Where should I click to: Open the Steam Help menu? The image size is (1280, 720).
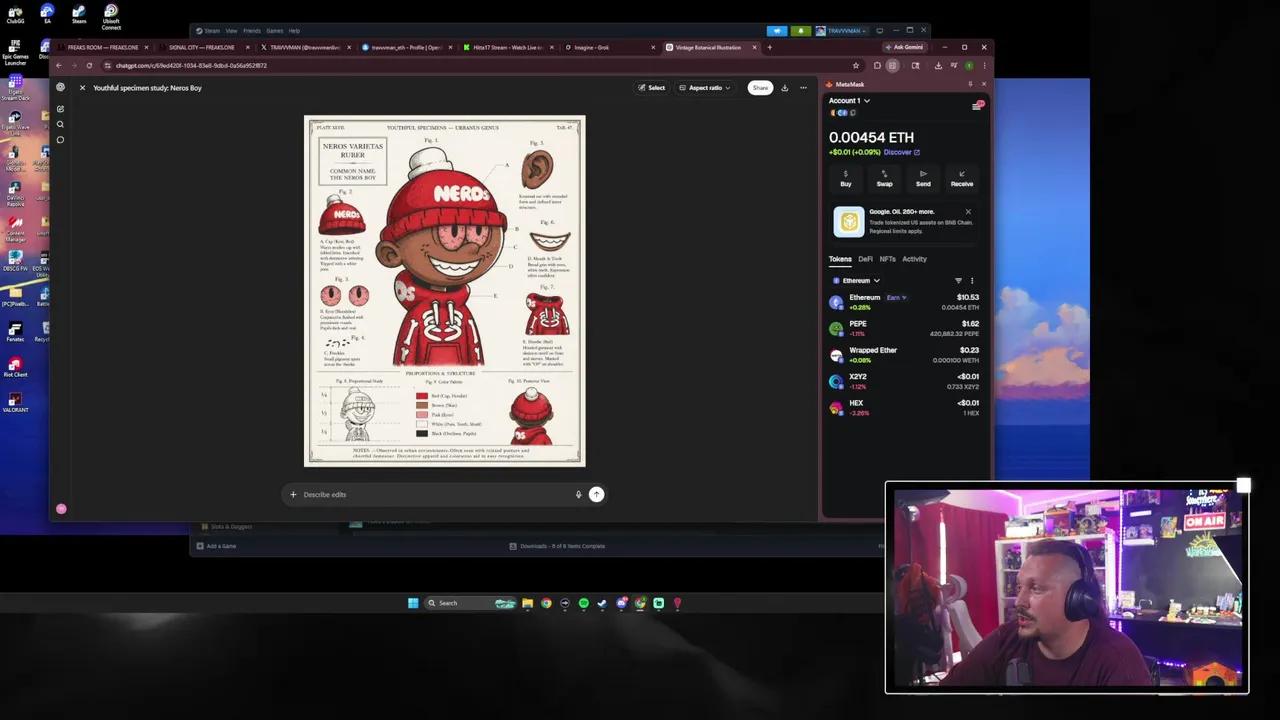point(294,31)
